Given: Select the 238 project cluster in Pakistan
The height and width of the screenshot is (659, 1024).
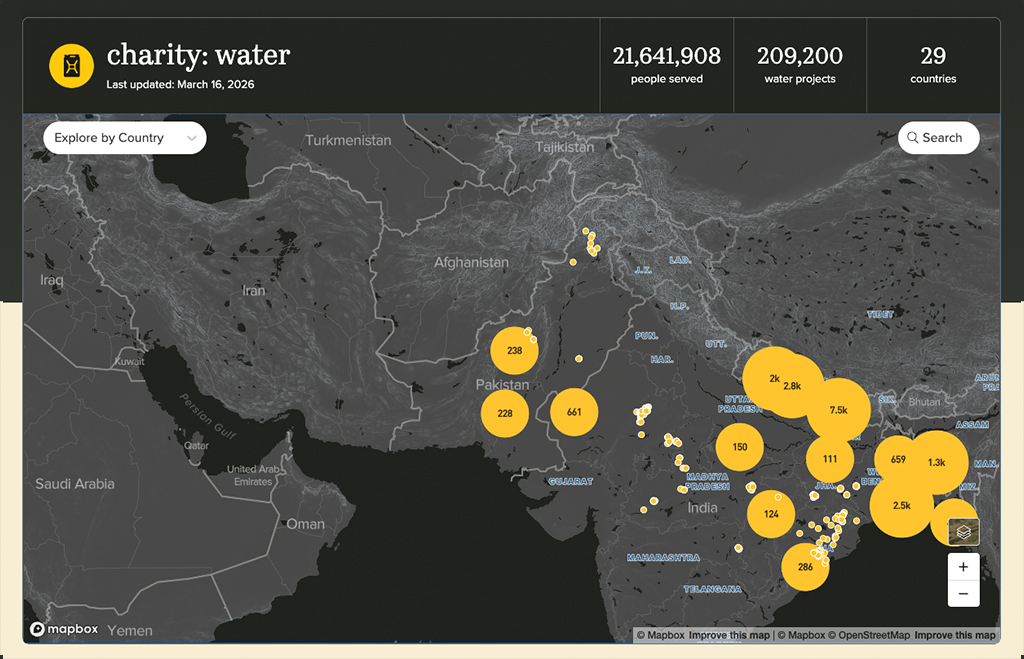Looking at the screenshot, I should point(515,351).
